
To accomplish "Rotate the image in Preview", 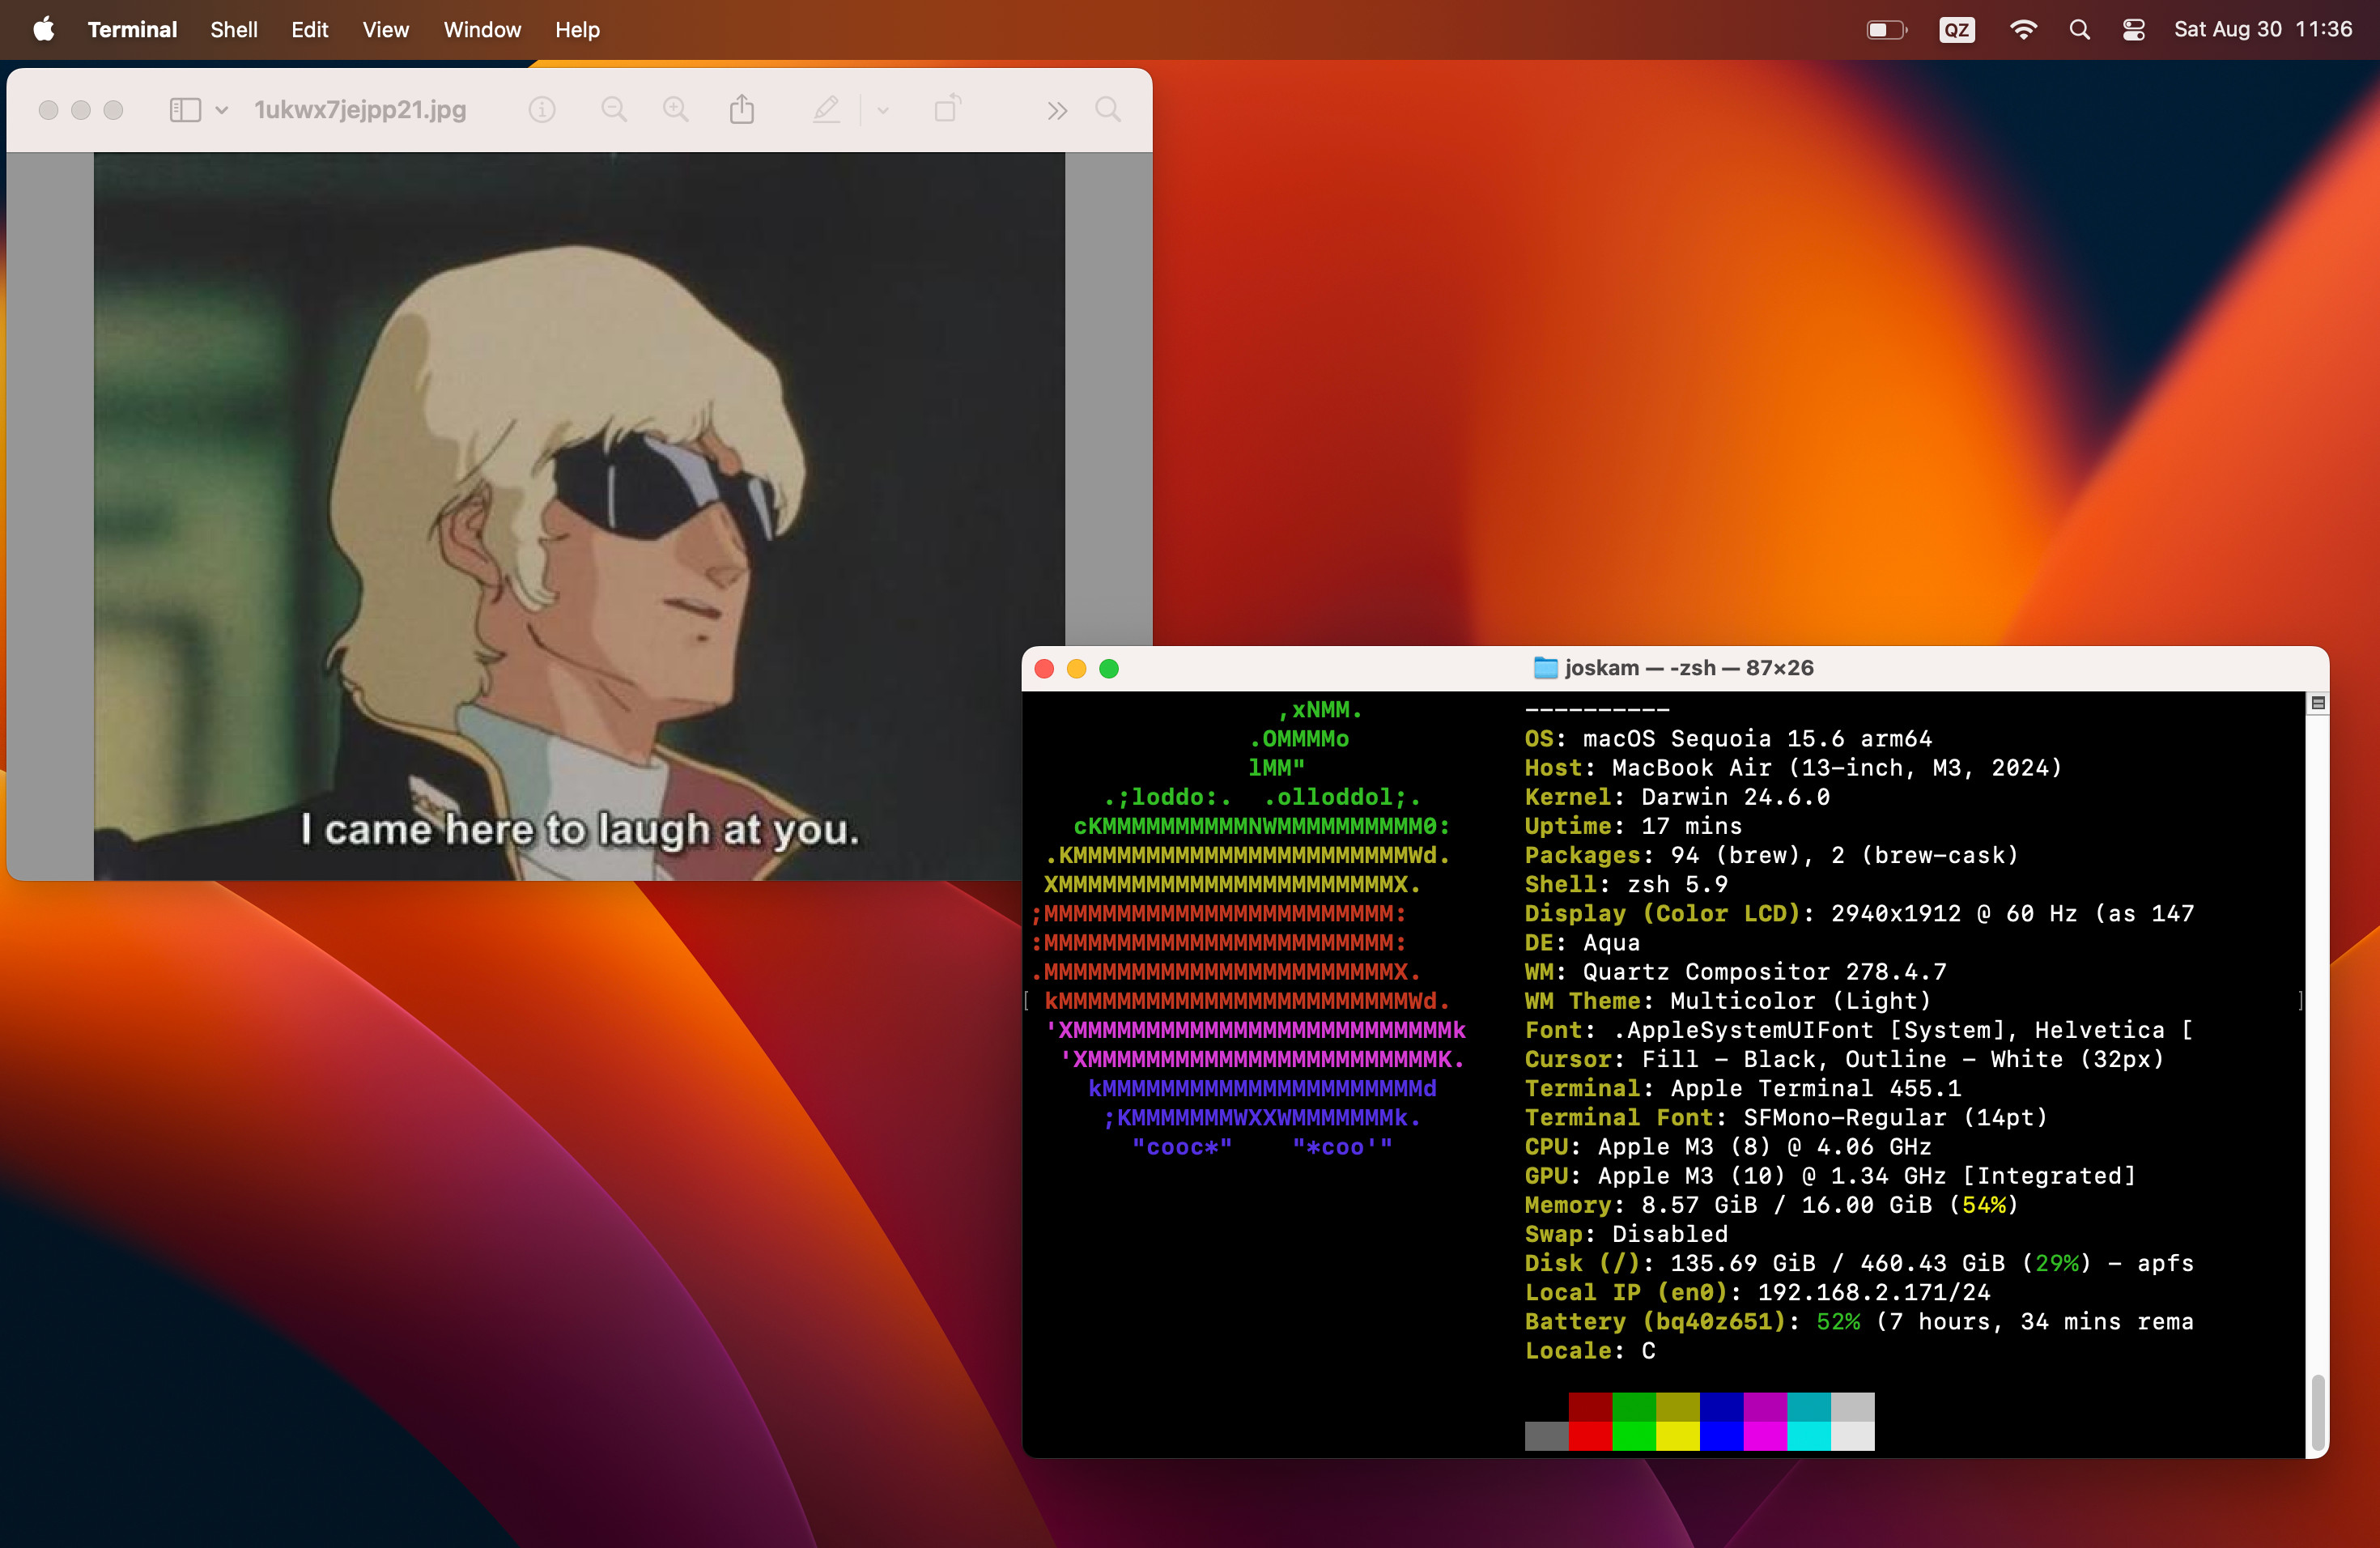I will point(948,108).
